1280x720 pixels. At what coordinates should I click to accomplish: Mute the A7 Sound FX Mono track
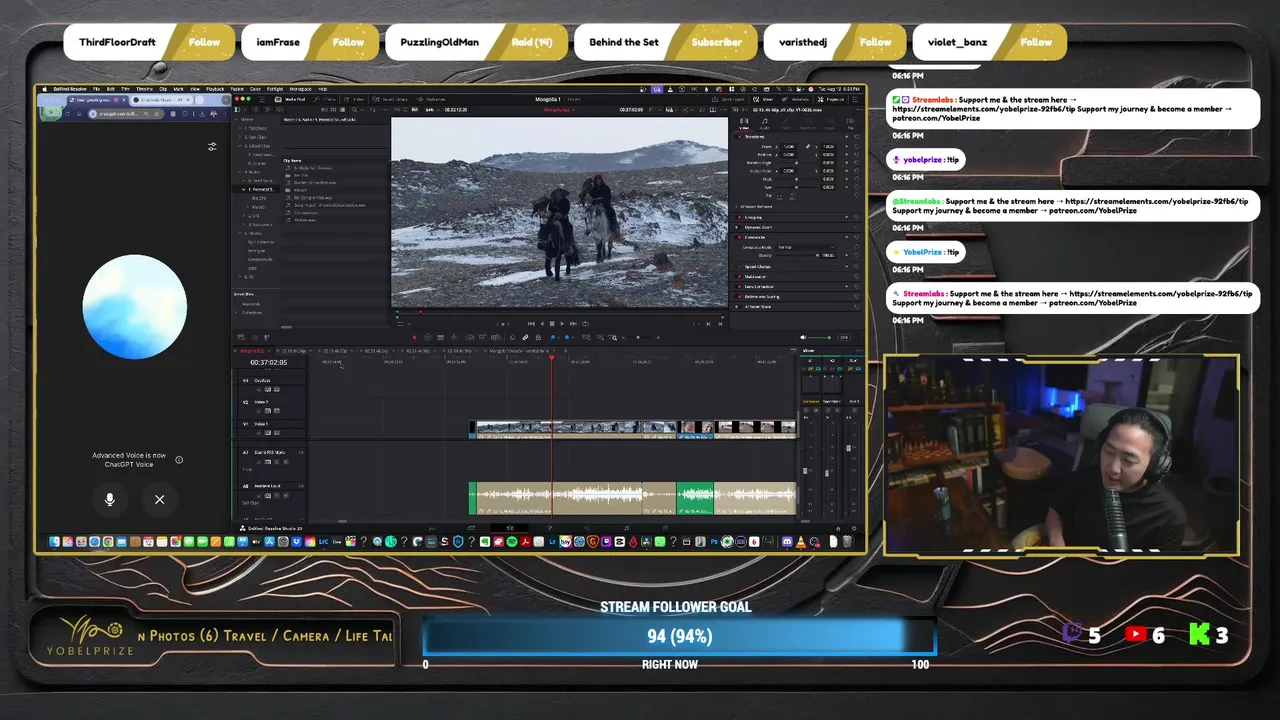coord(285,462)
